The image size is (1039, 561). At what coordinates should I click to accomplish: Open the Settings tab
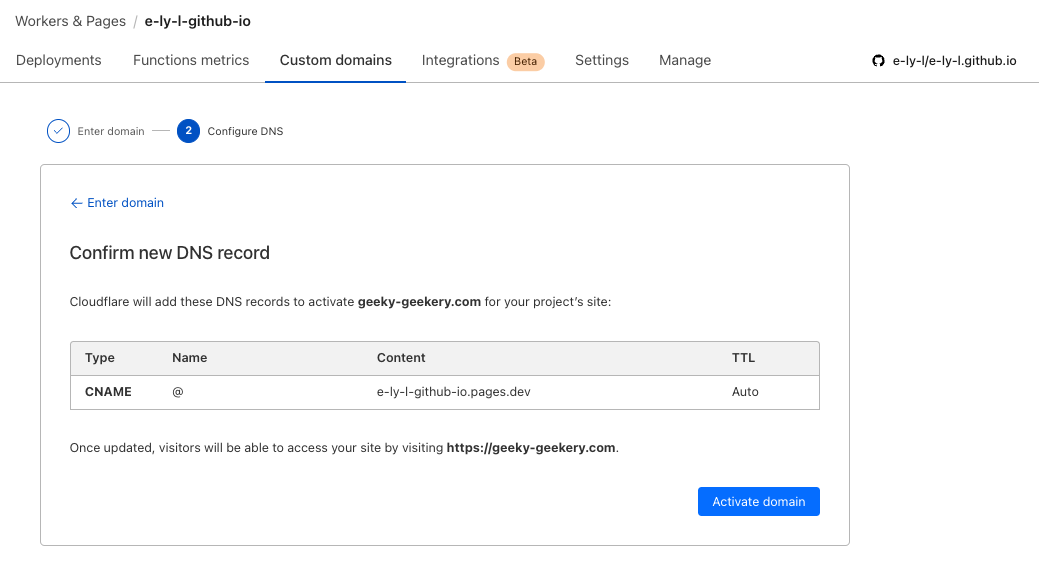point(602,60)
